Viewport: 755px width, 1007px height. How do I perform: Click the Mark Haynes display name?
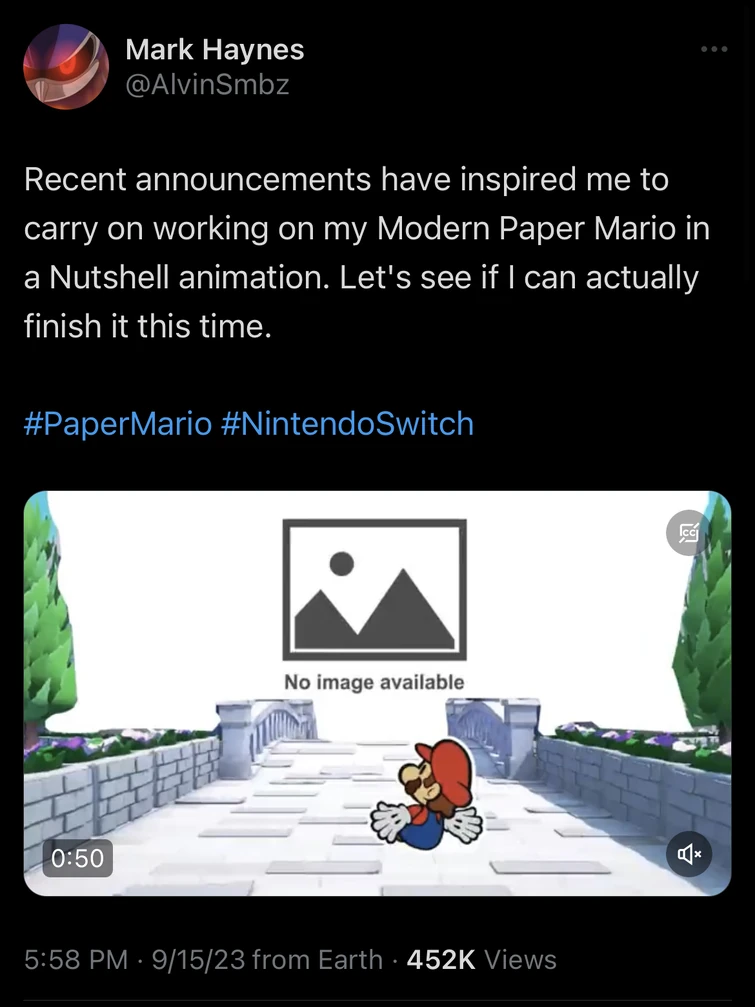[x=215, y=49]
